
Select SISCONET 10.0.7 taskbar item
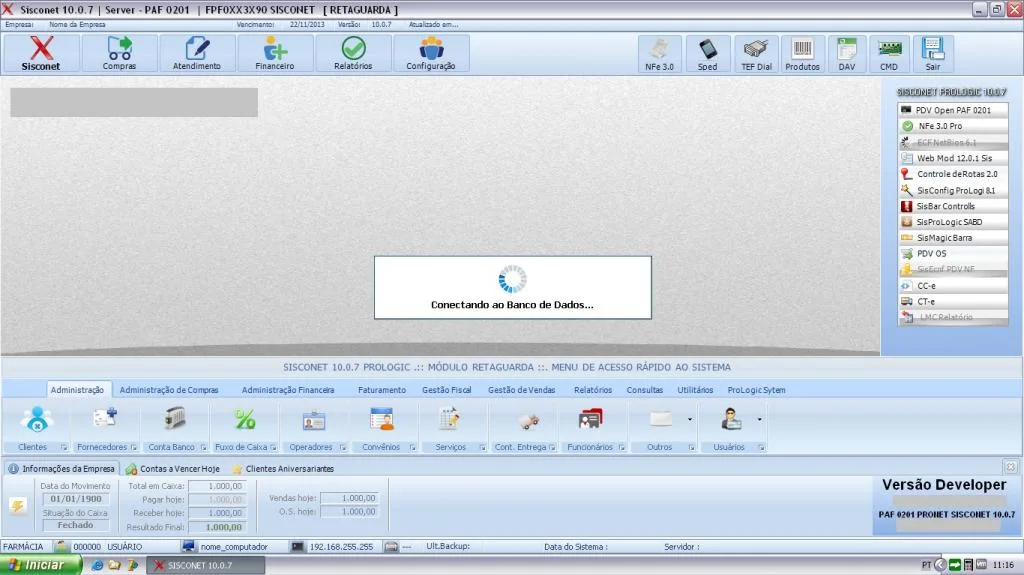(x=206, y=565)
